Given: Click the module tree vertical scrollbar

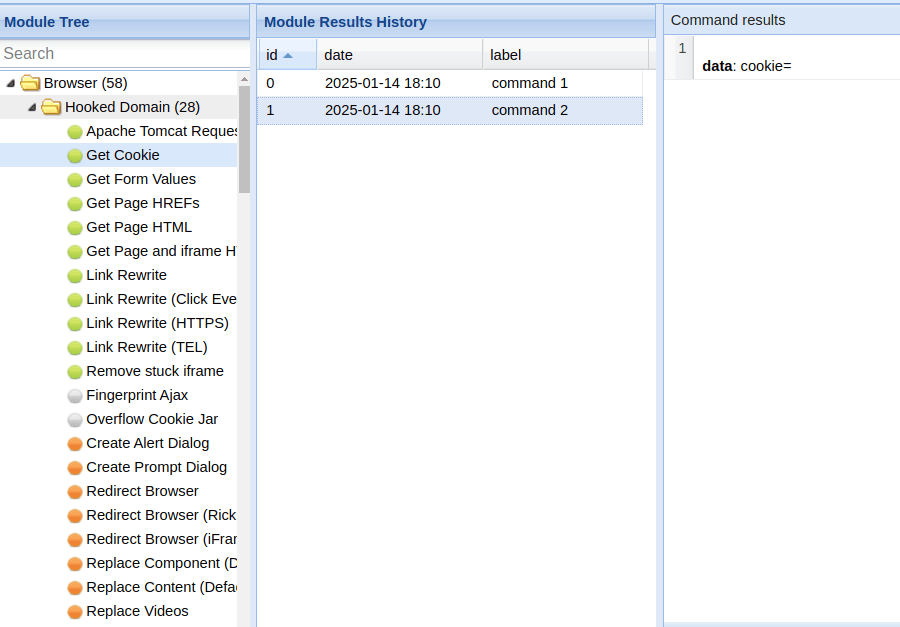Looking at the screenshot, I should (x=244, y=140).
